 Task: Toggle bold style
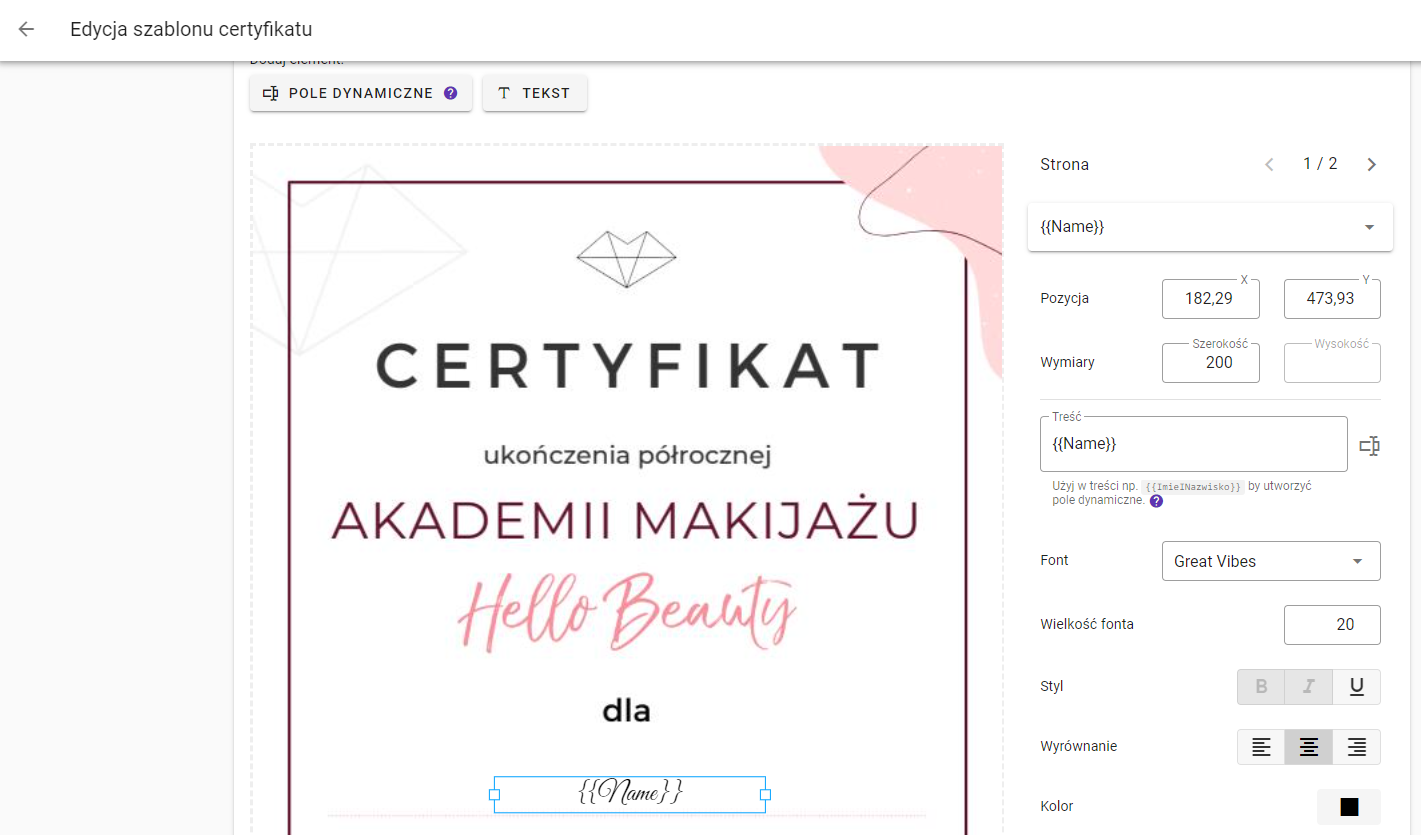pyautogui.click(x=1261, y=687)
